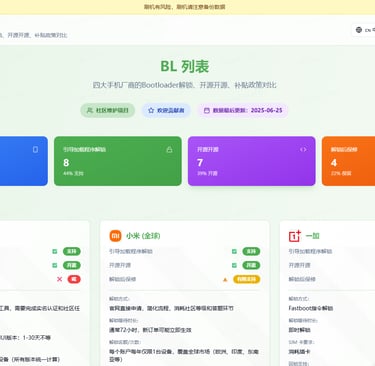
Task: Click the red X icon on left card
Action: [x=59, y=279]
